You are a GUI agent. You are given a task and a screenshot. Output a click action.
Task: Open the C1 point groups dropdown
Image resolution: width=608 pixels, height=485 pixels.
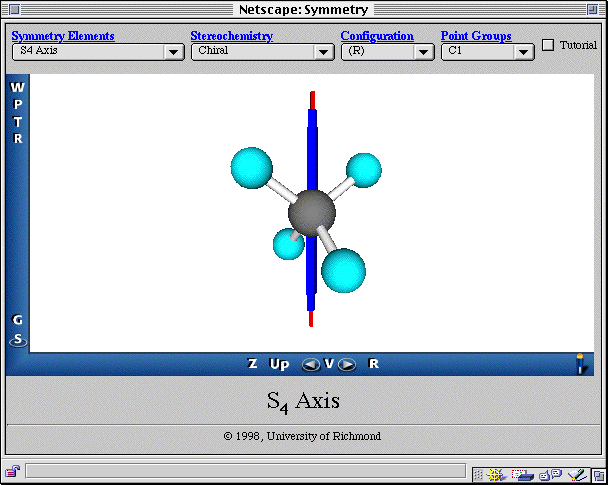(x=488, y=52)
